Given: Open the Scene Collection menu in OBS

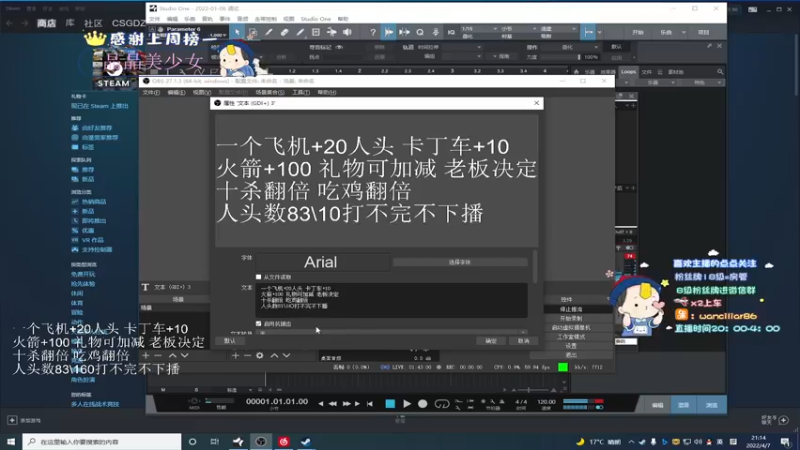Looking at the screenshot, I should 270,92.
